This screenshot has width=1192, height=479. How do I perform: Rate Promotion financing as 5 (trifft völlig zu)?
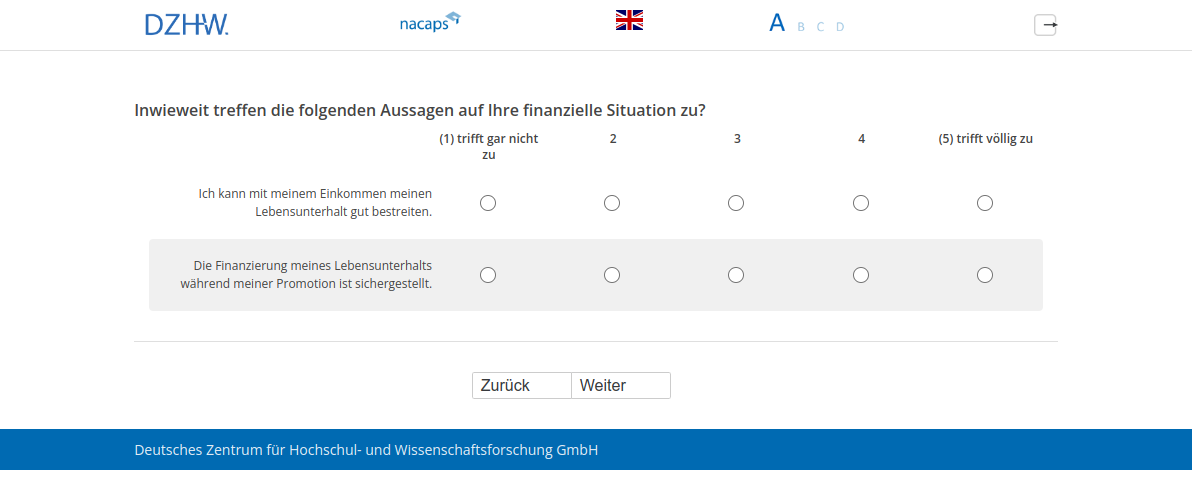tap(985, 275)
